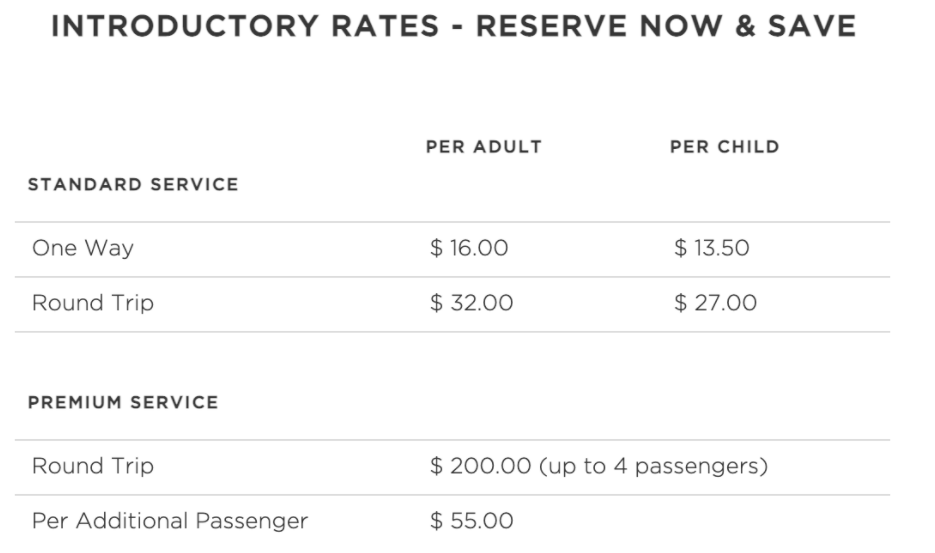Select the $27.00 child round trip price
The height and width of the screenshot is (553, 935).
[x=715, y=303]
